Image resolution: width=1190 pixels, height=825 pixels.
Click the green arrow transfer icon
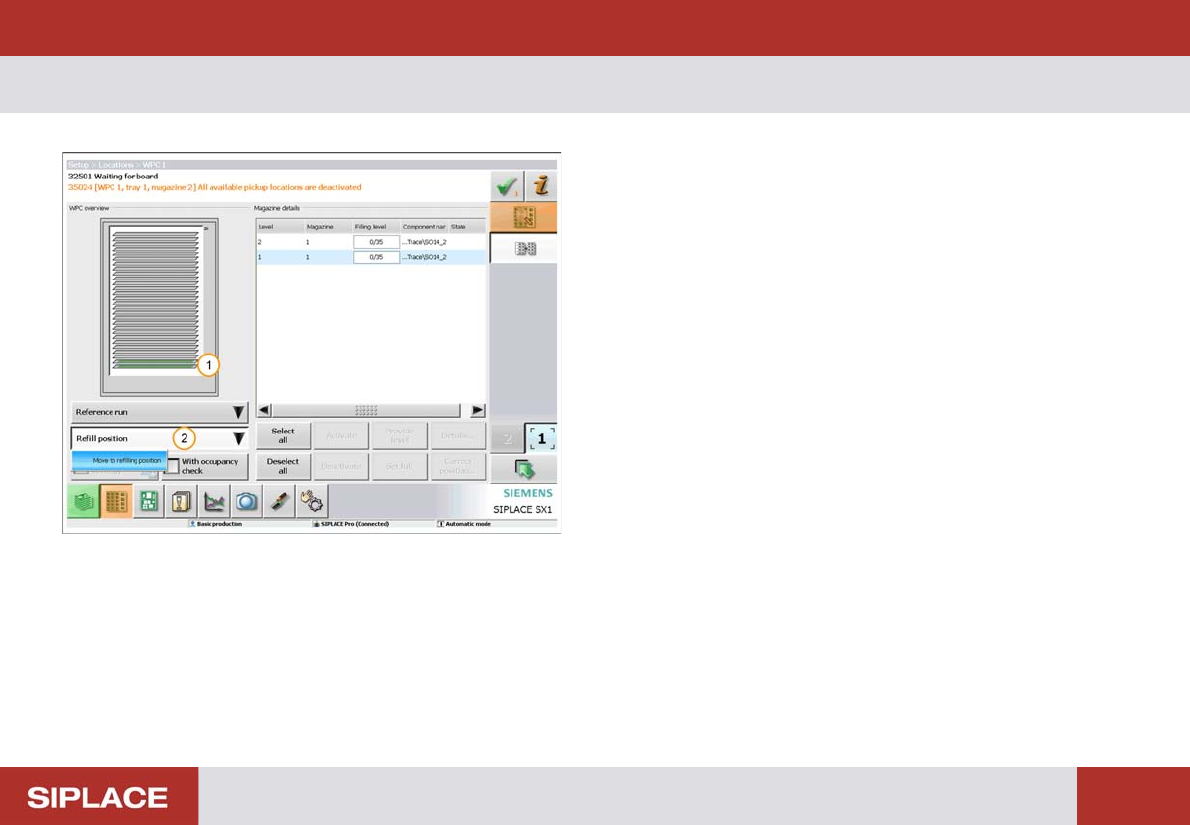524,468
